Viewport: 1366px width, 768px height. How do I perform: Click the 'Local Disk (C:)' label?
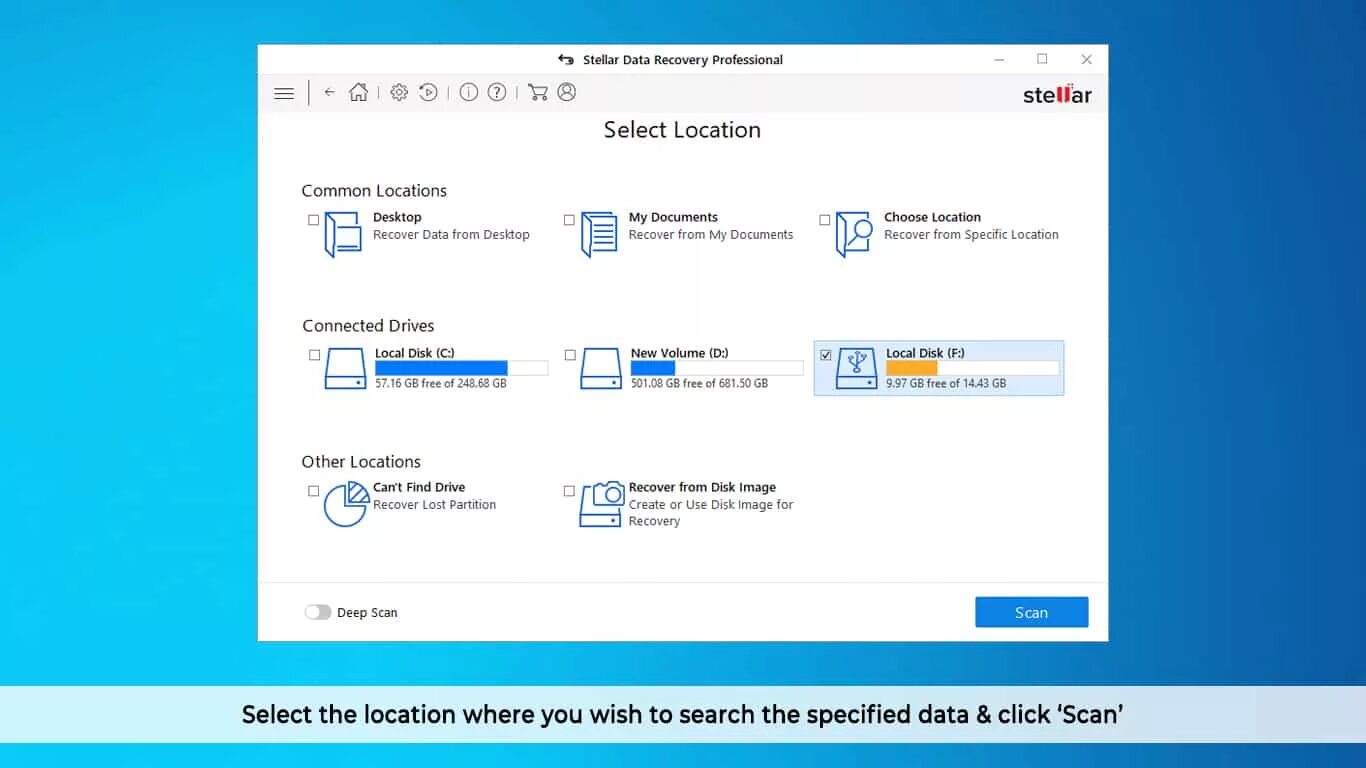[x=415, y=353]
